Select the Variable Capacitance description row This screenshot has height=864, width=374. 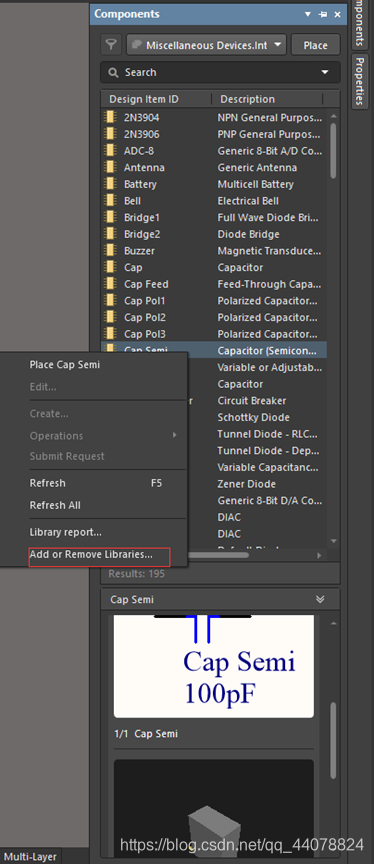(268, 467)
